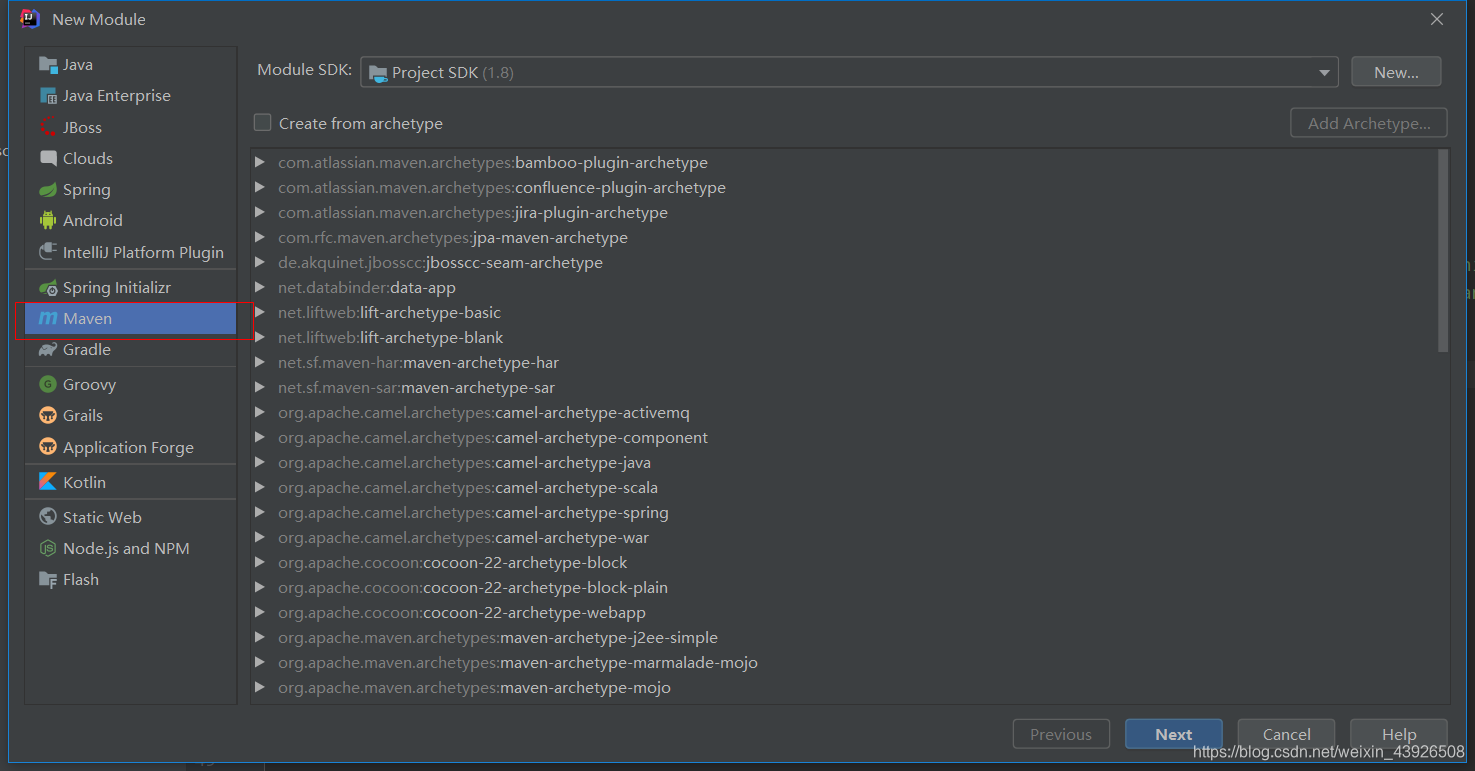This screenshot has width=1475, height=771.
Task: Select camel-archetype-scala row
Action: tap(844, 487)
